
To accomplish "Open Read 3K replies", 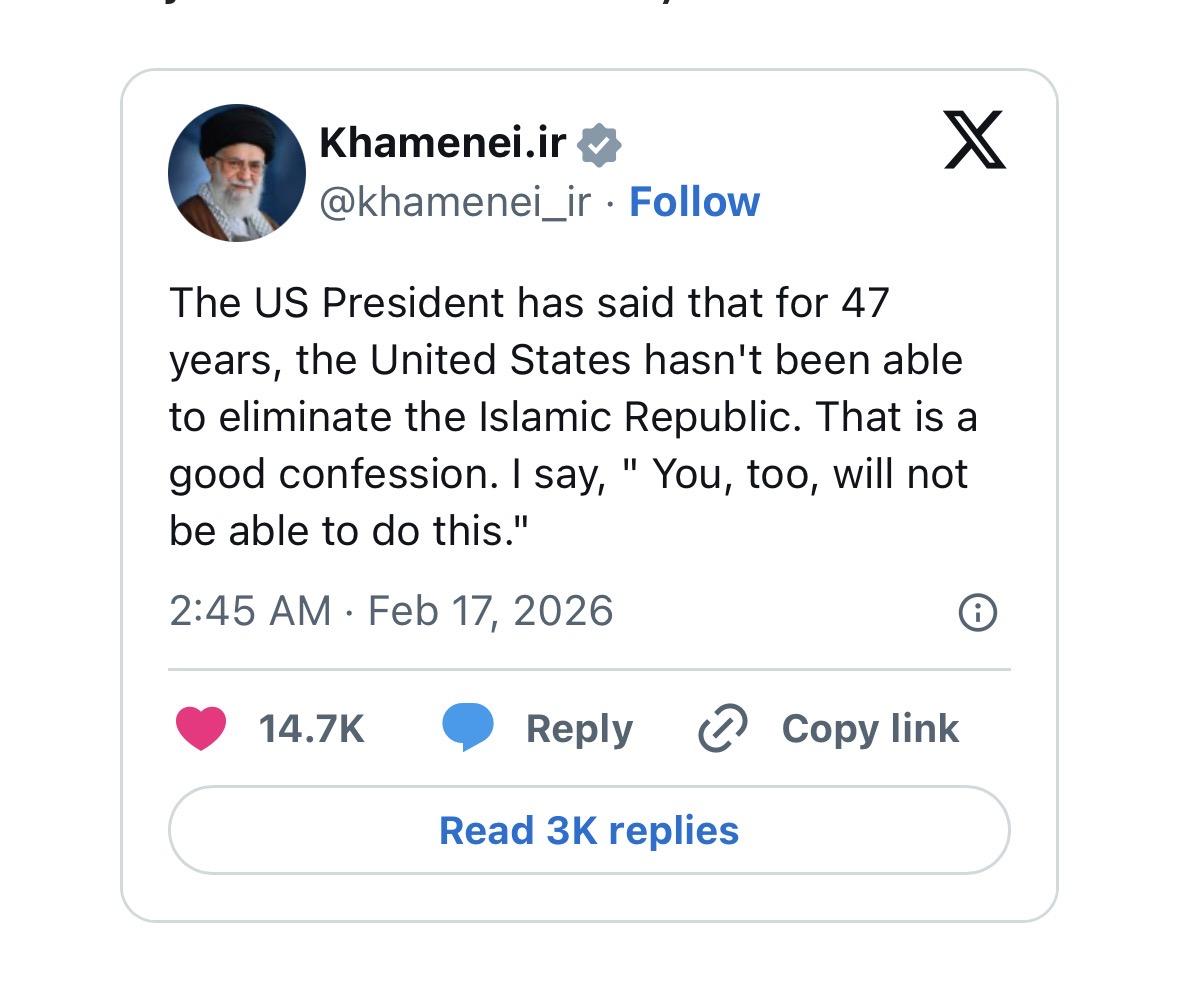I will (589, 830).
